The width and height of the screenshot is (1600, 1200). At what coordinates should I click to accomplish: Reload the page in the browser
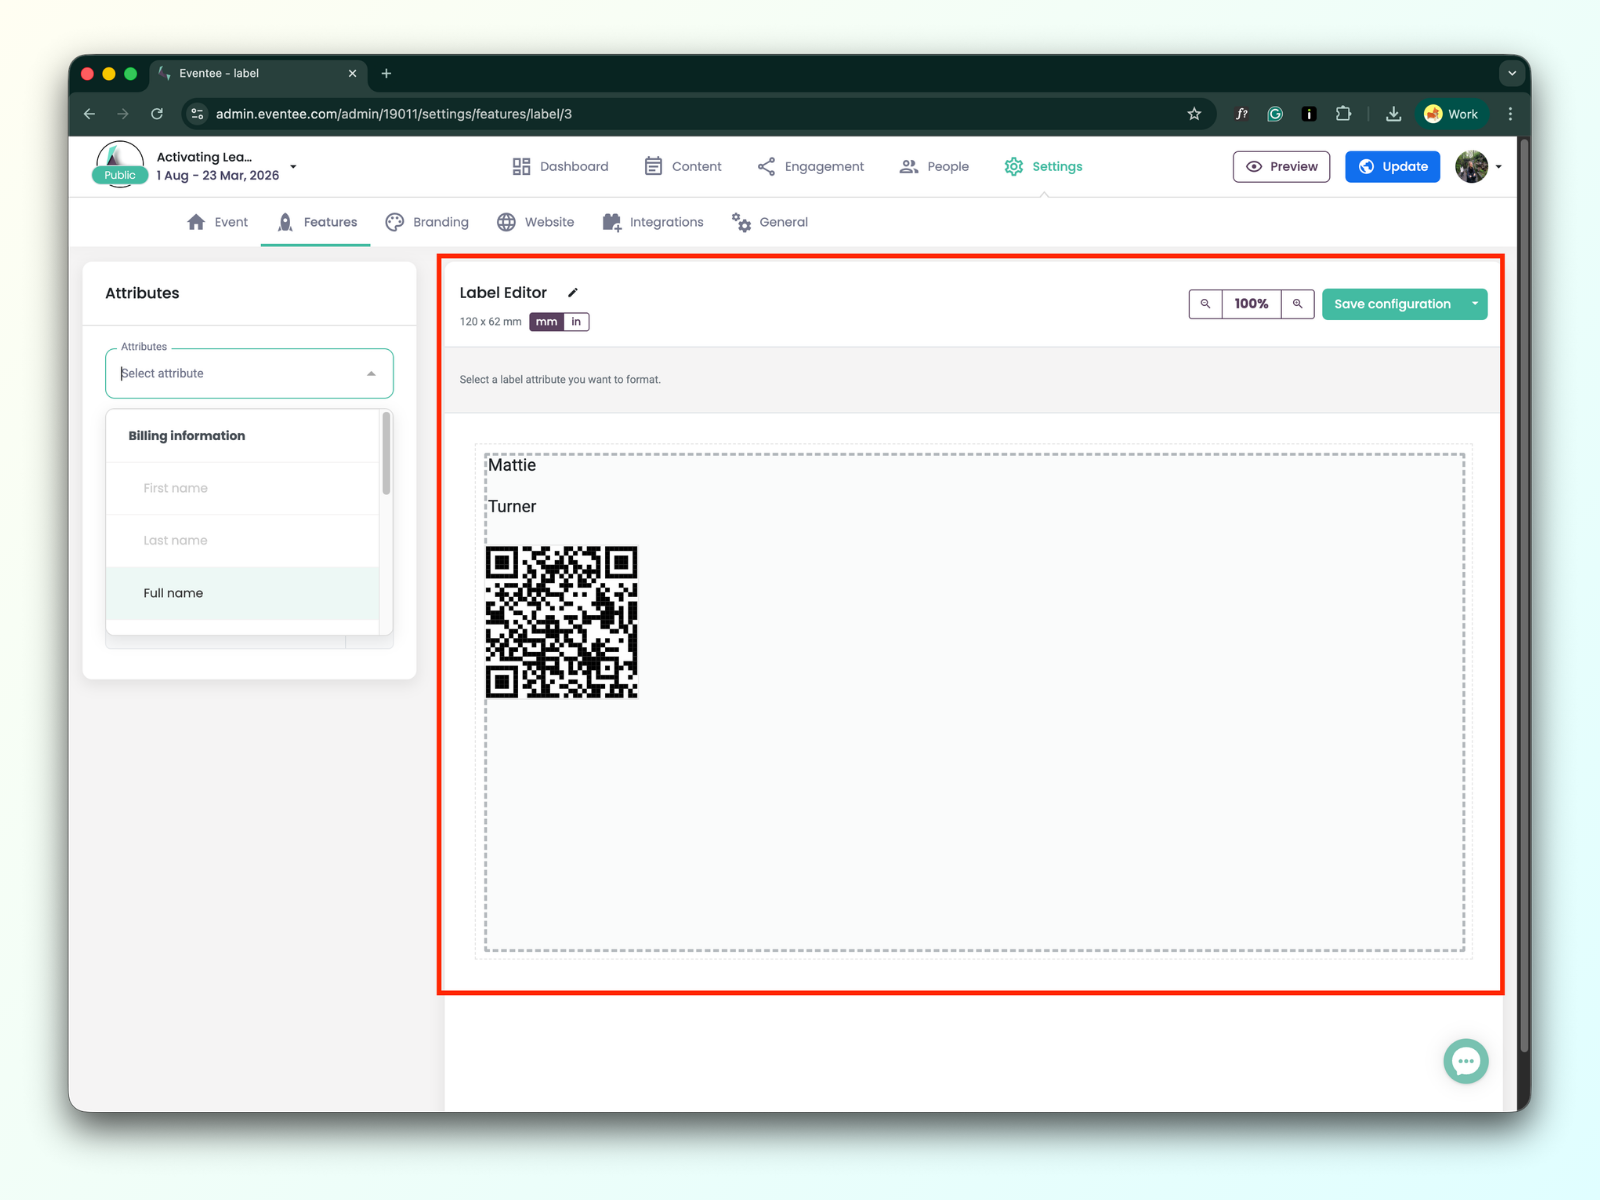(157, 114)
